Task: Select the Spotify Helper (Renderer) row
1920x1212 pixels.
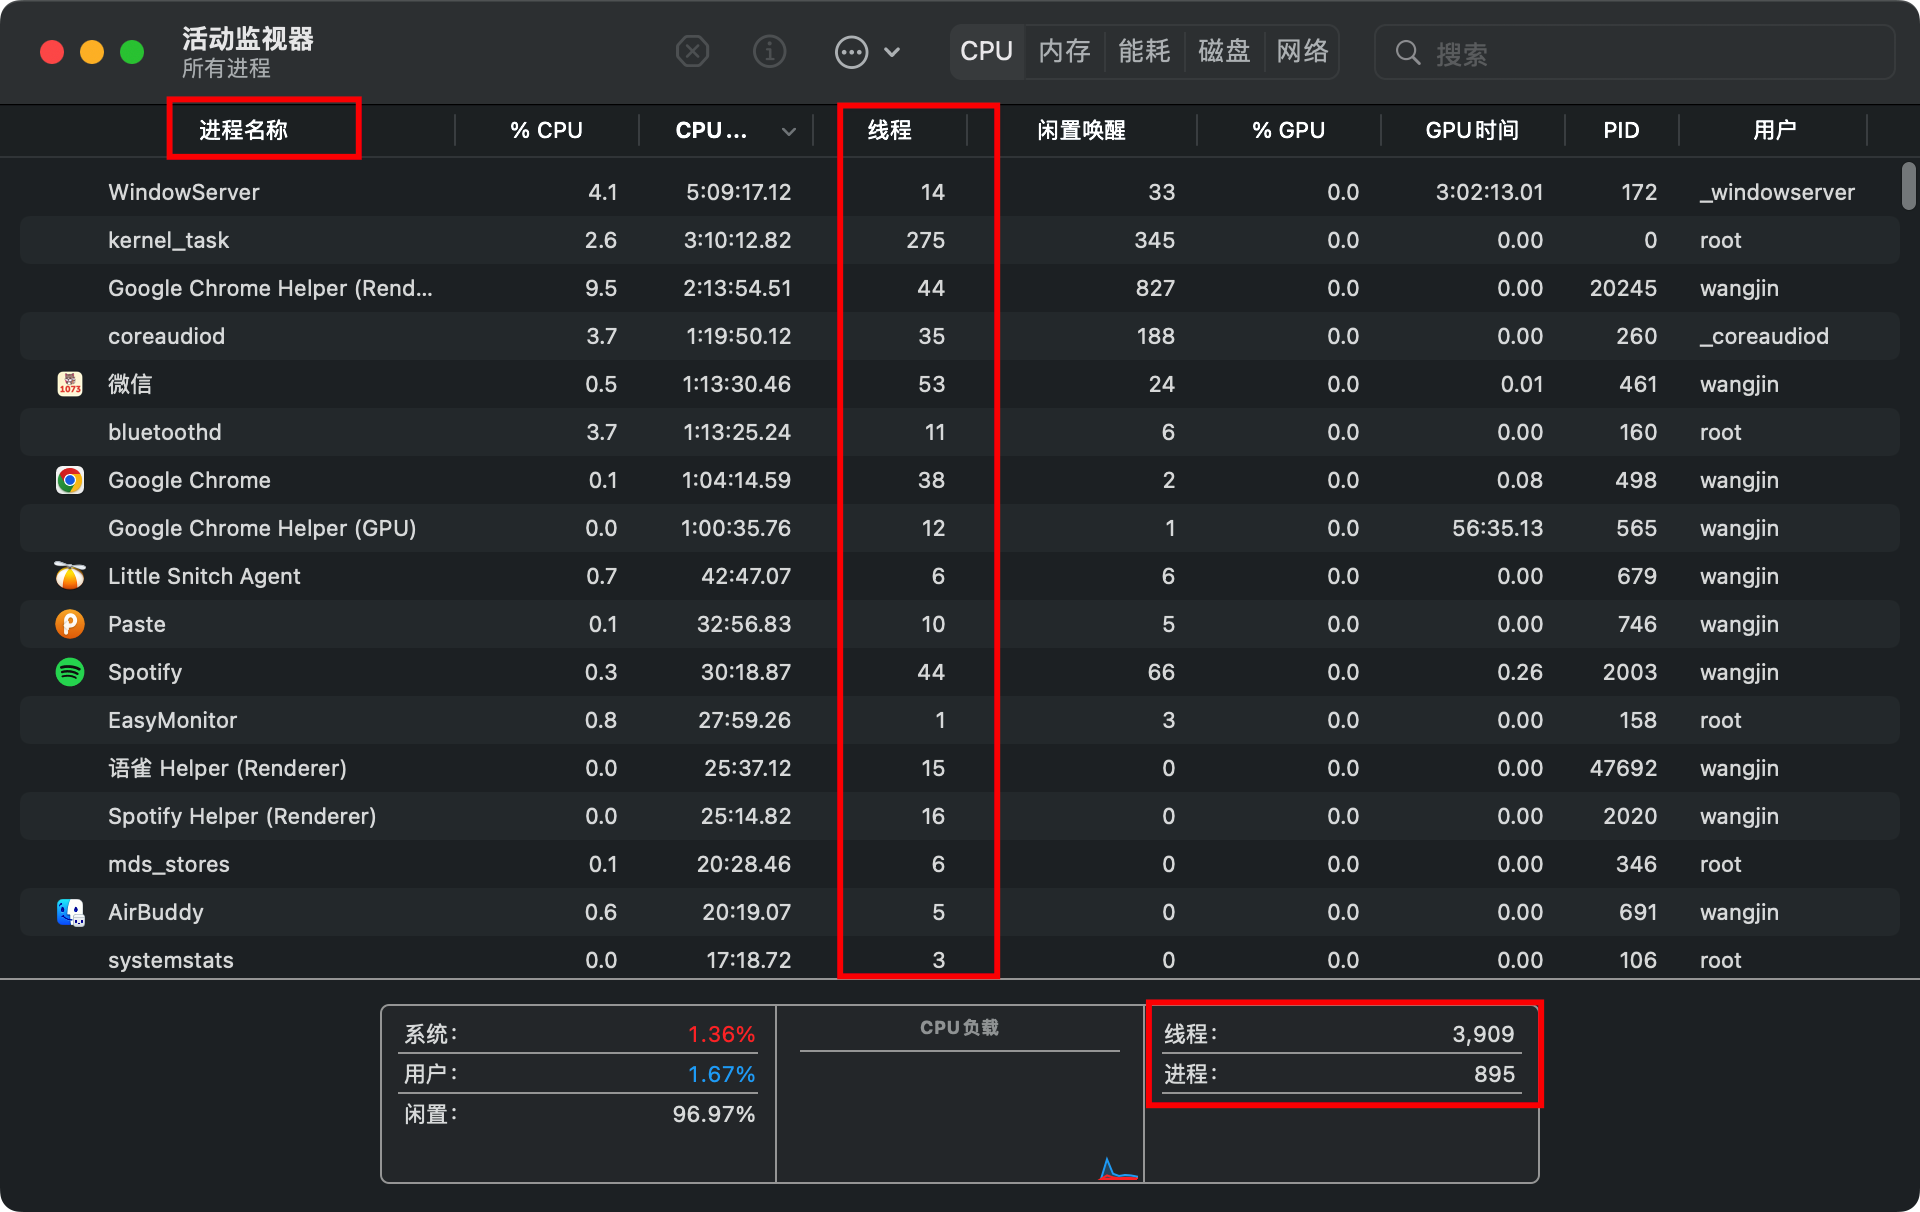Action: pos(960,816)
